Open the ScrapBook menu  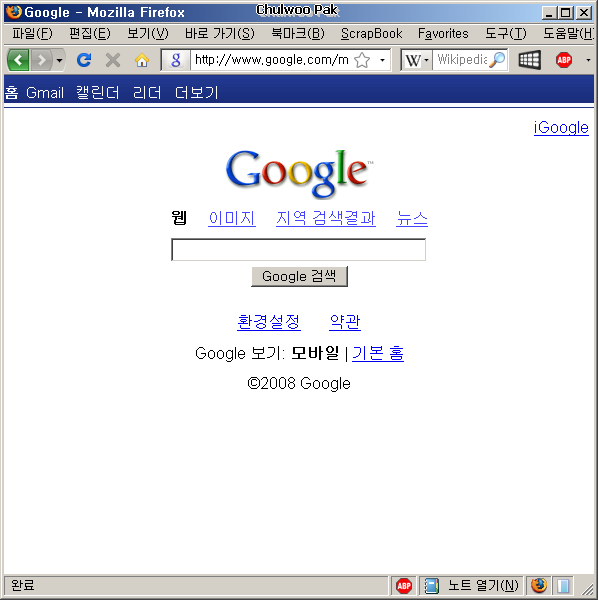[x=372, y=34]
